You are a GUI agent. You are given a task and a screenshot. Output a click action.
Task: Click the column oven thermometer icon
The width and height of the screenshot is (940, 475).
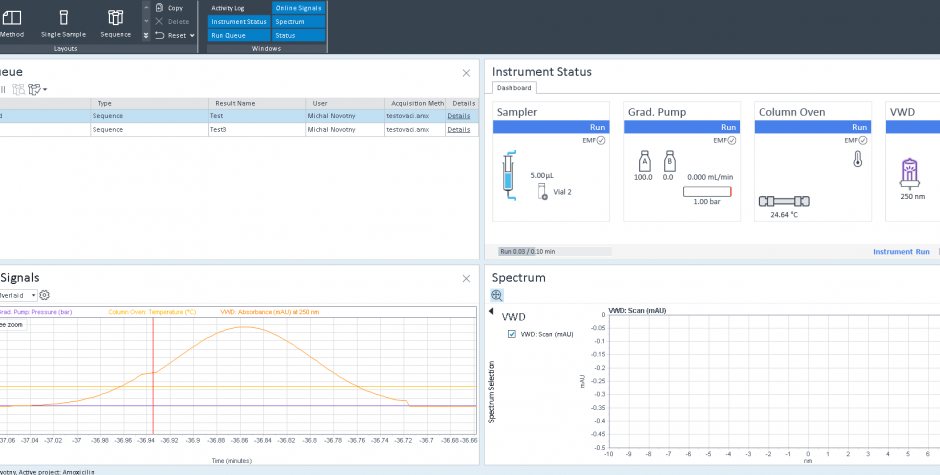pyautogui.click(x=858, y=159)
